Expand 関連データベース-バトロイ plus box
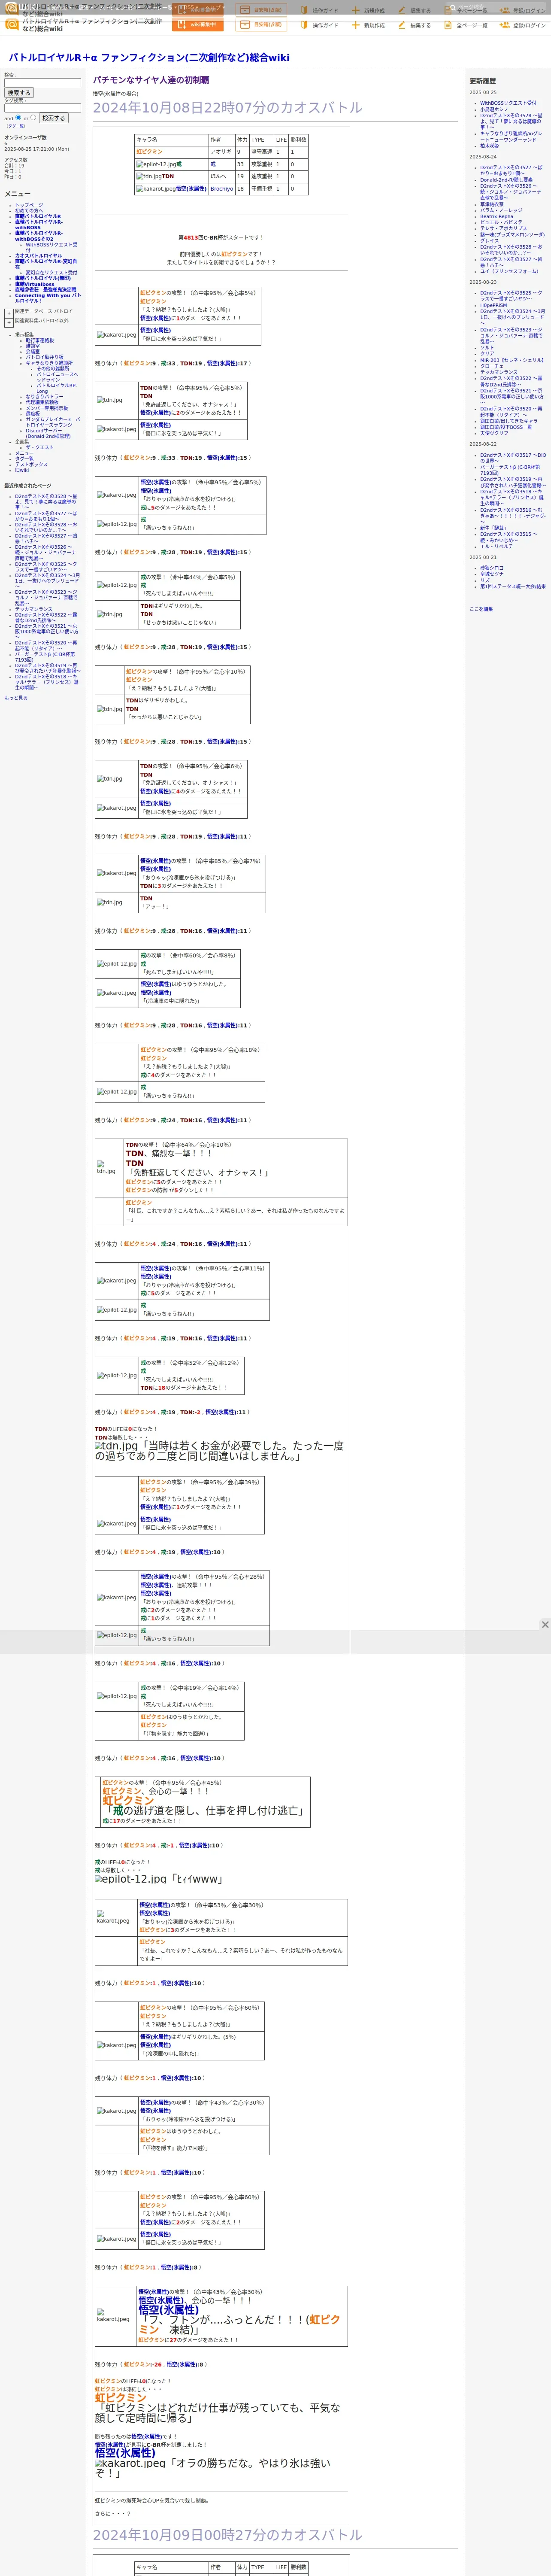 pyautogui.click(x=9, y=312)
